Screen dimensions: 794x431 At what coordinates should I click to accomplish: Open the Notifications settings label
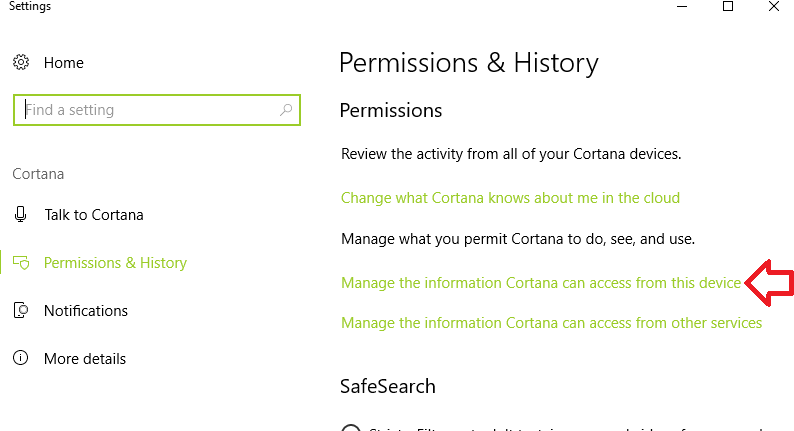point(86,310)
